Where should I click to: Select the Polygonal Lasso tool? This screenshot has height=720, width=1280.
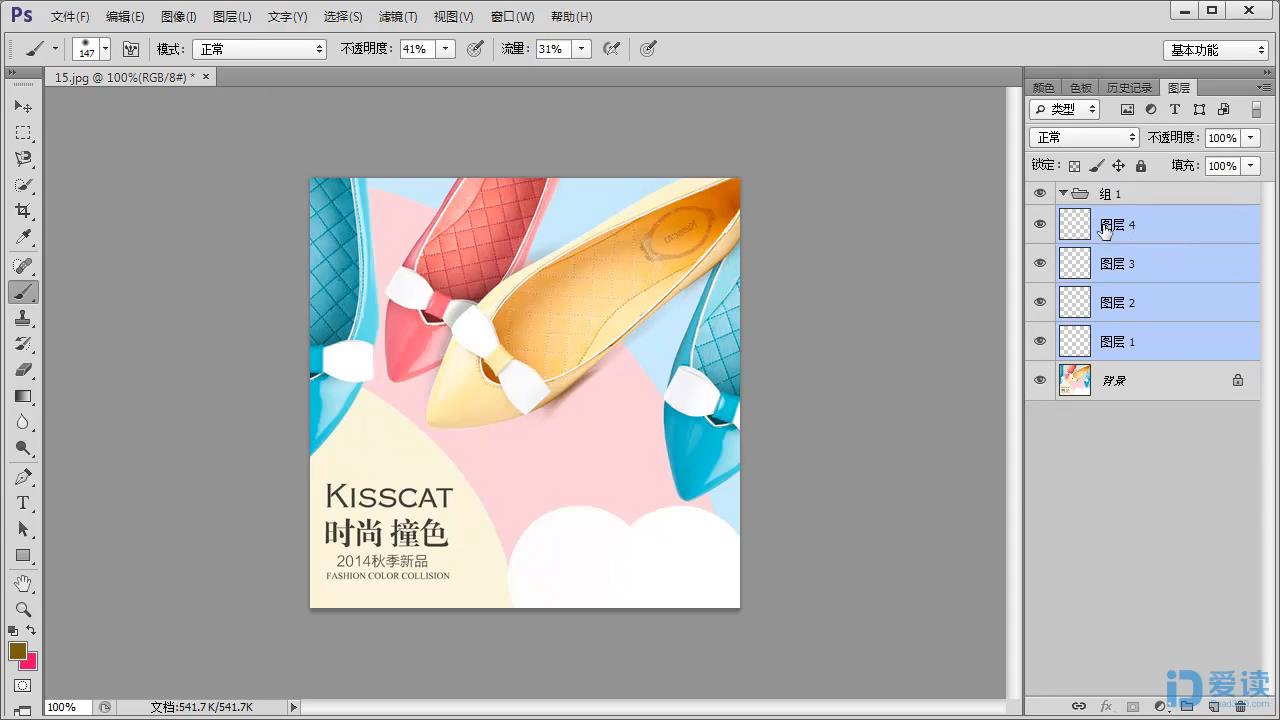pos(23,159)
